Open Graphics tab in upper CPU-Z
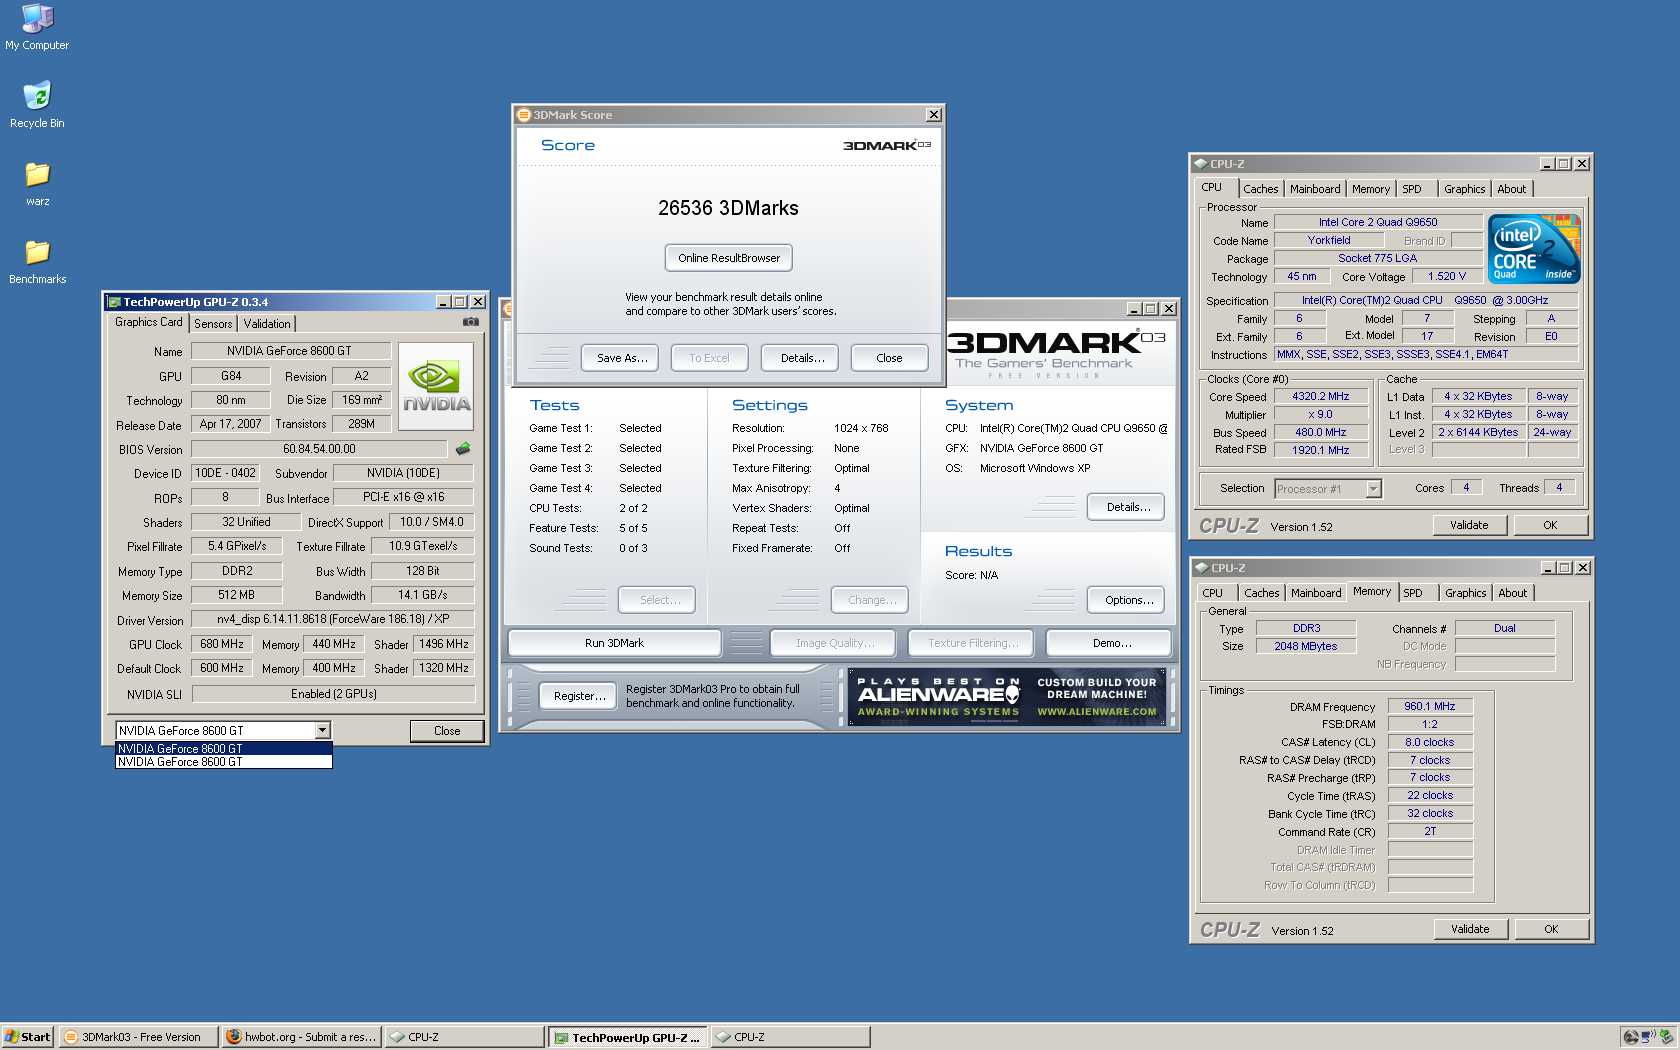The width and height of the screenshot is (1680, 1050). tap(1464, 189)
